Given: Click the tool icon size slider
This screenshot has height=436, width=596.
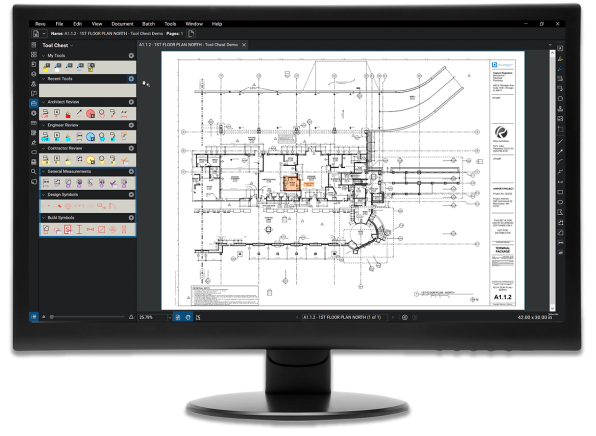Looking at the screenshot, I should coord(87,317).
